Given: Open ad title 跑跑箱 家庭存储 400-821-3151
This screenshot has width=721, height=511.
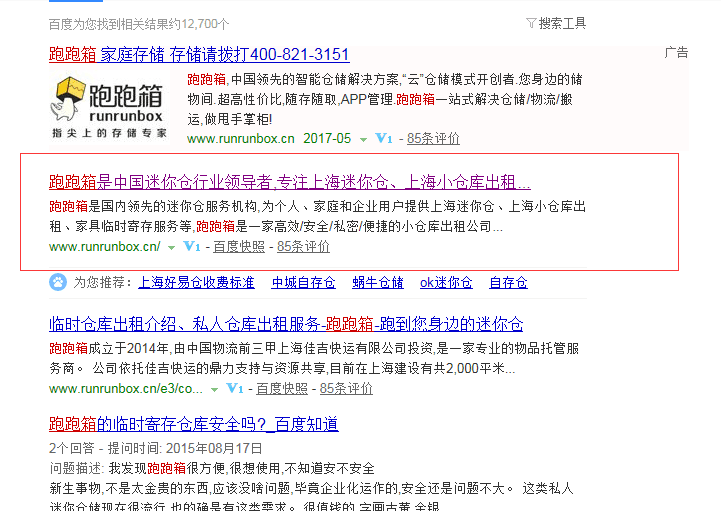Looking at the screenshot, I should pos(199,55).
